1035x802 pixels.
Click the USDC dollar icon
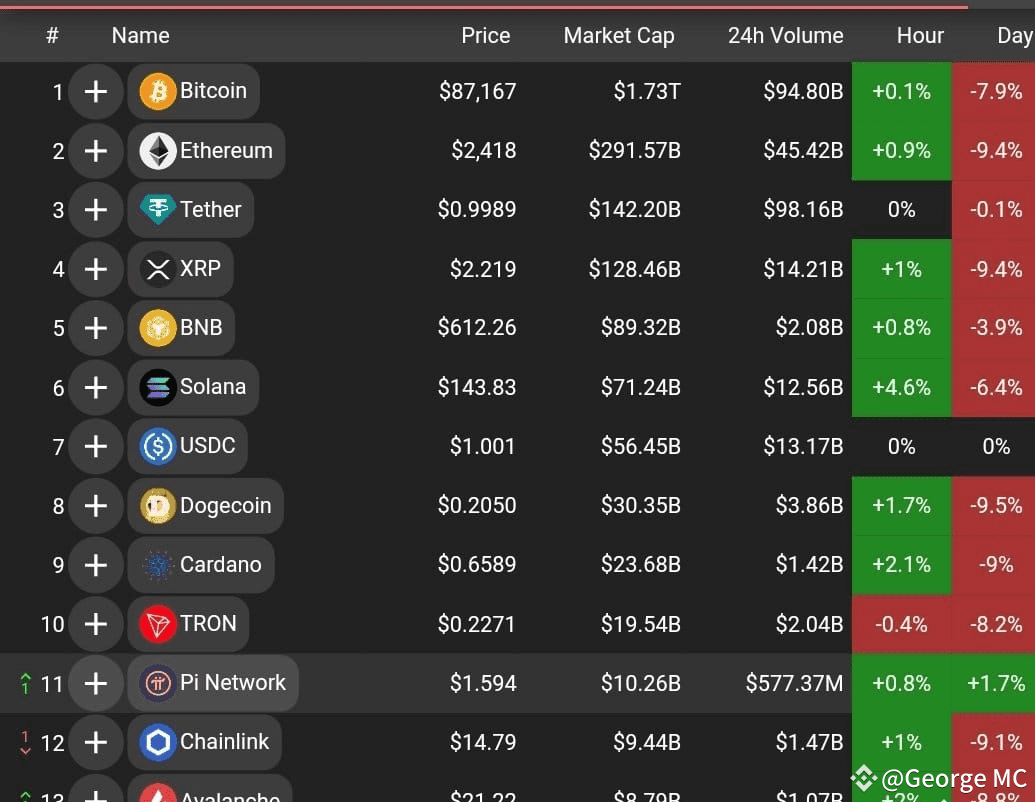[x=157, y=446]
